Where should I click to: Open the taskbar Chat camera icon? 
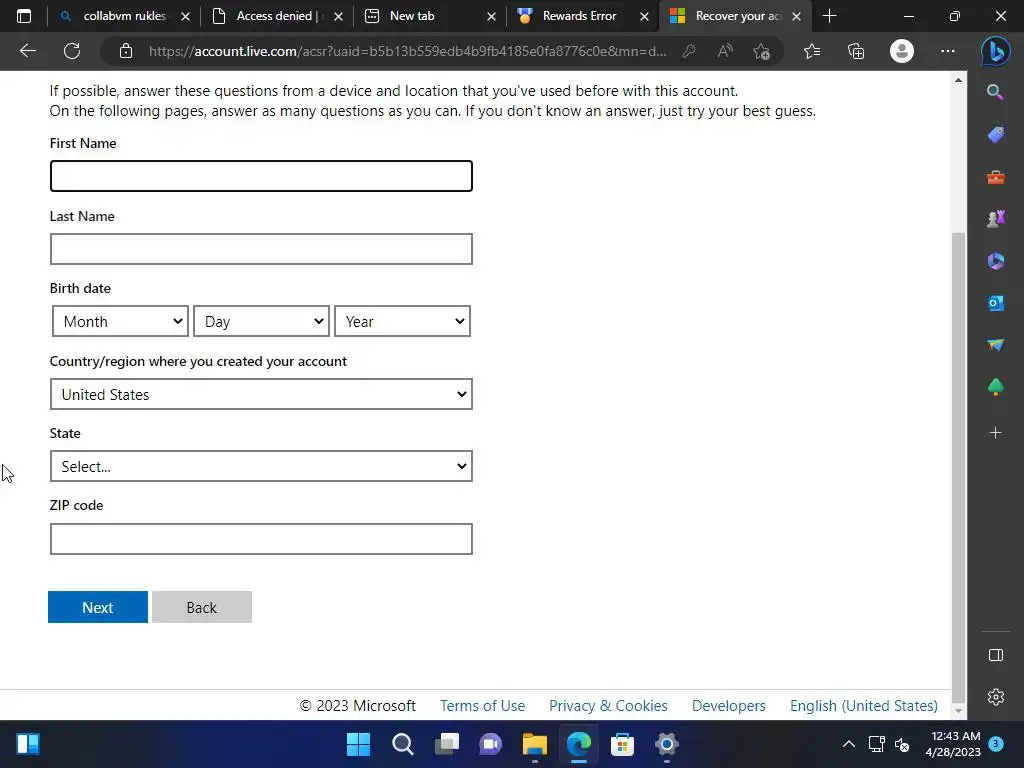490,744
